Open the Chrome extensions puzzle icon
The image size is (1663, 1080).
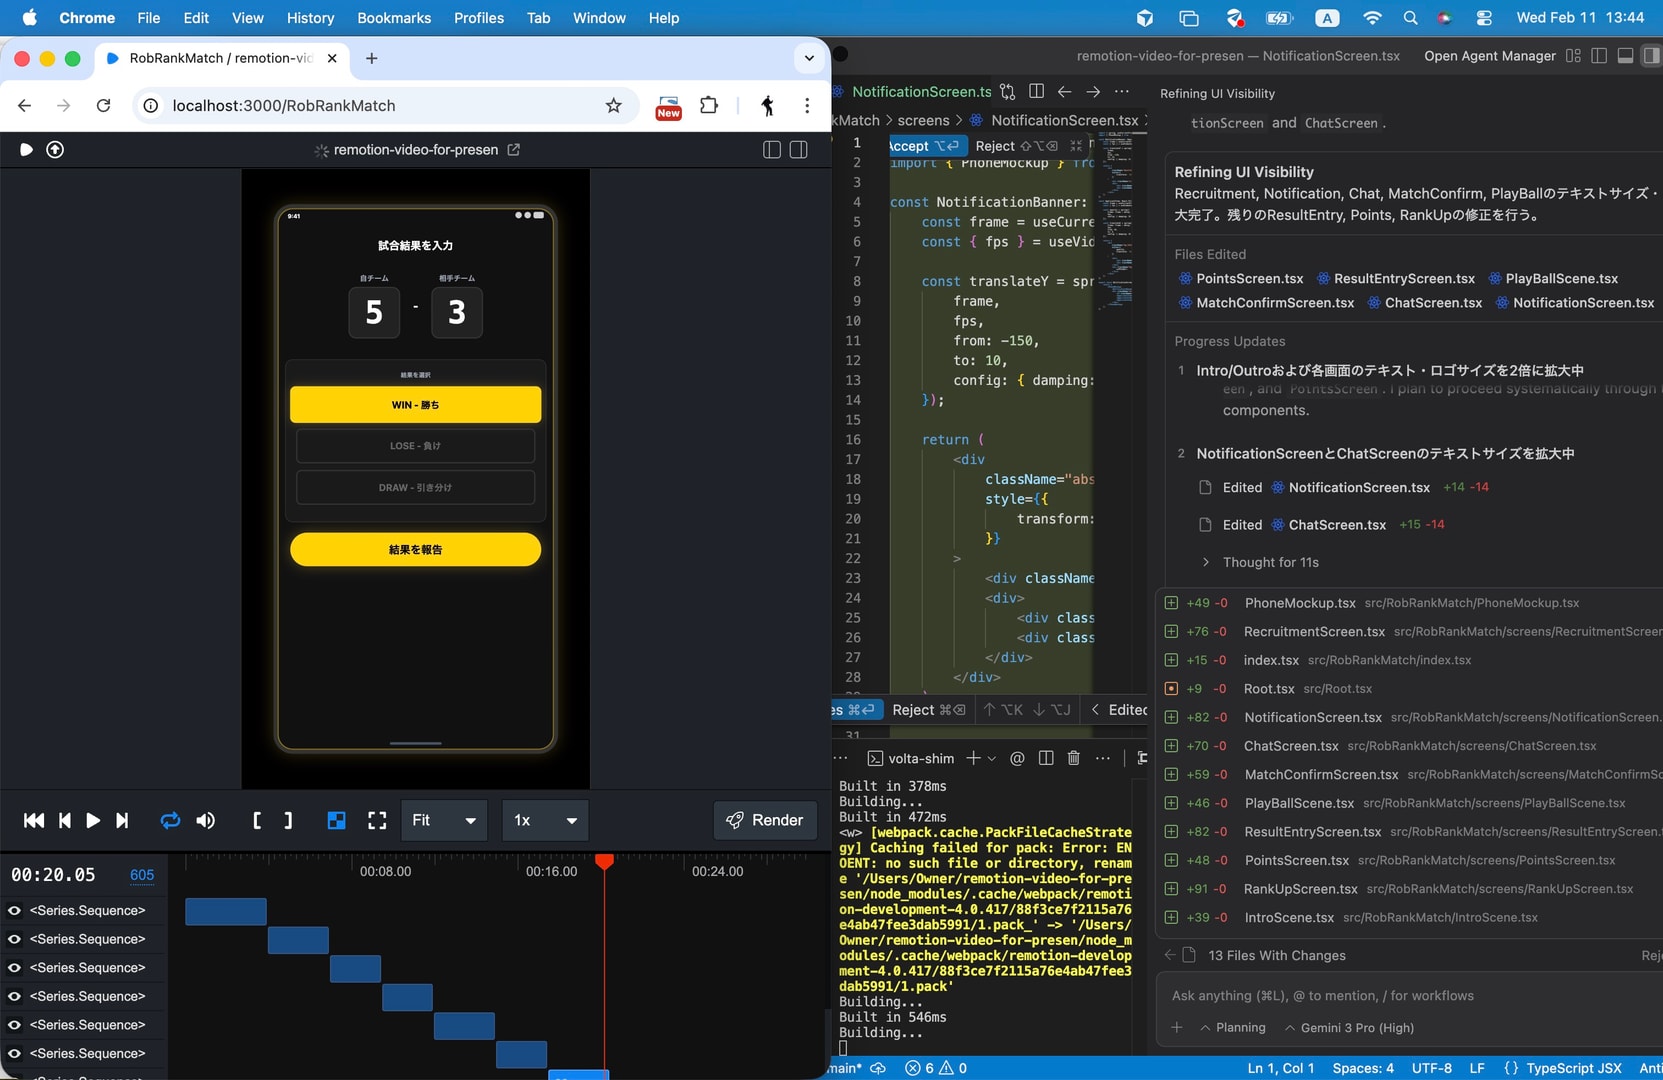point(709,106)
